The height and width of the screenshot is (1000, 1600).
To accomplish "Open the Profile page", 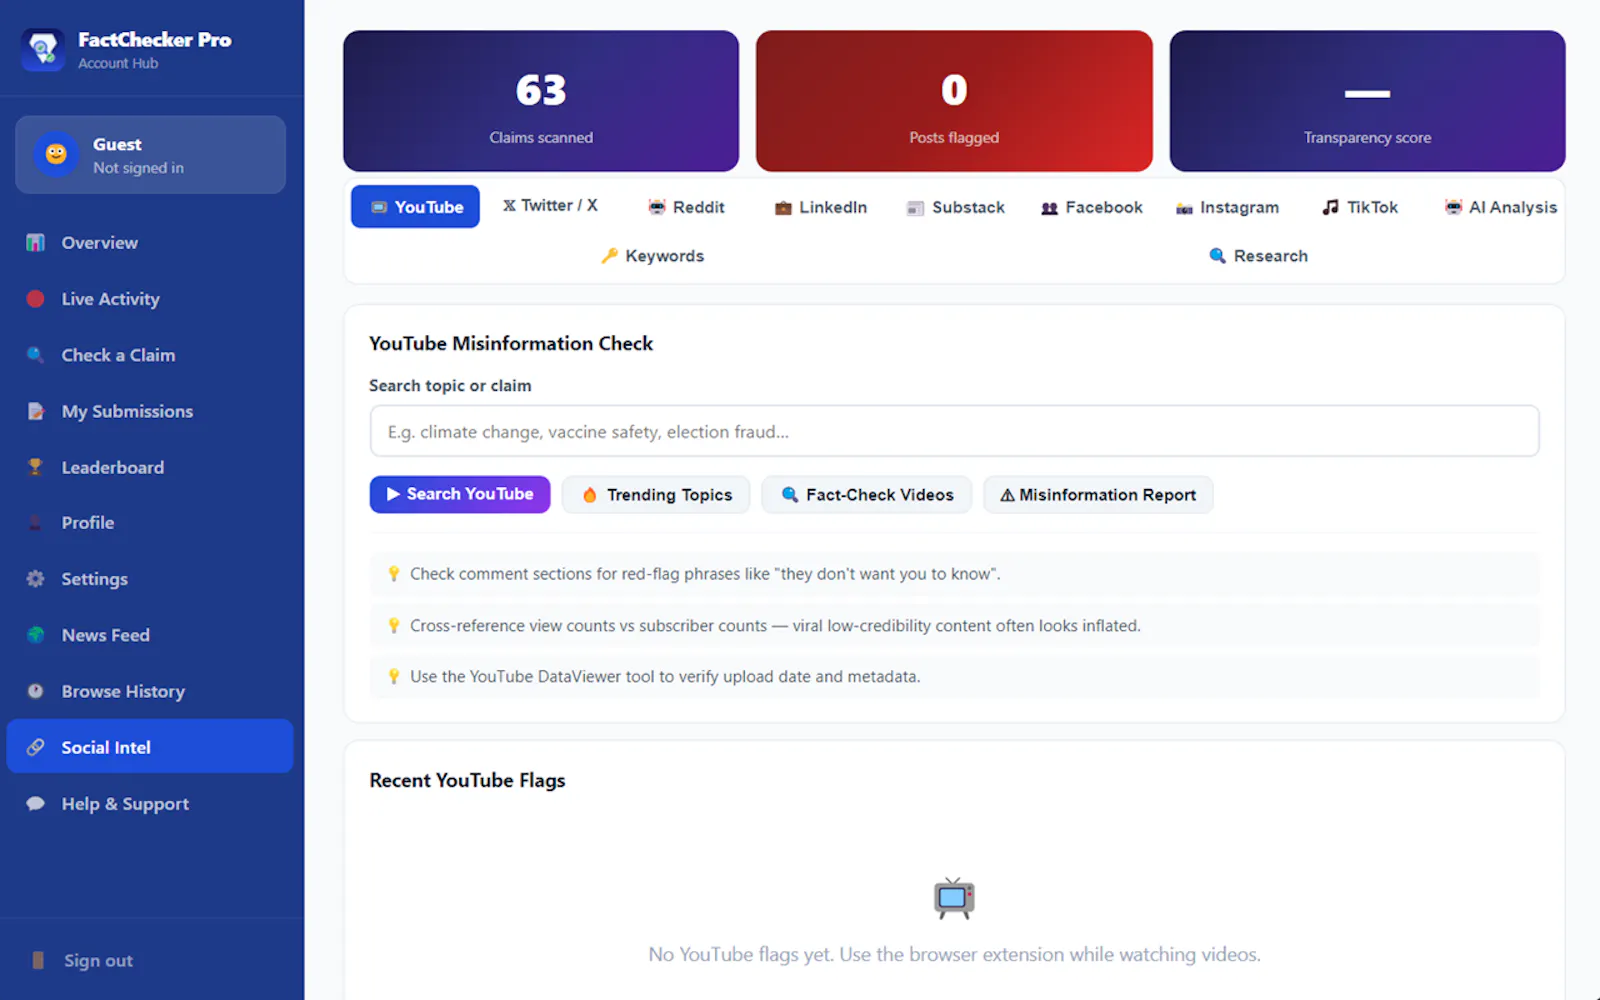I will click(x=150, y=523).
